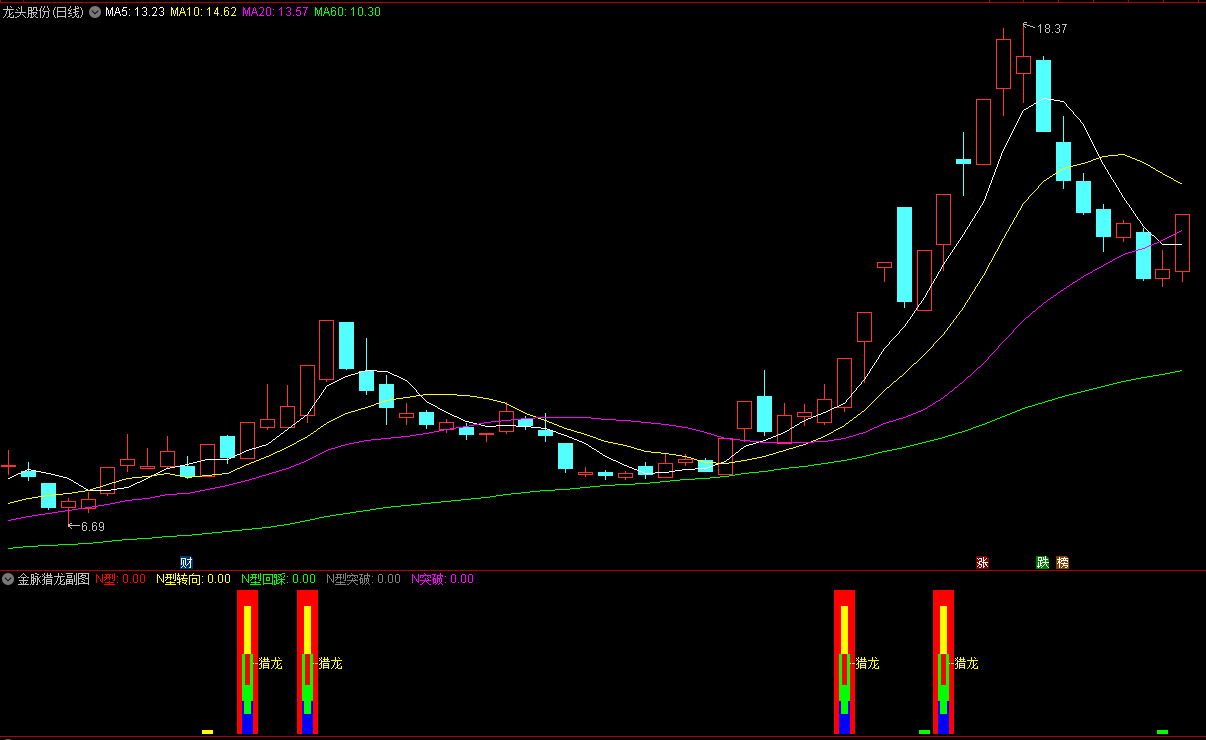Click the 18.37 high price label

tap(1052, 29)
